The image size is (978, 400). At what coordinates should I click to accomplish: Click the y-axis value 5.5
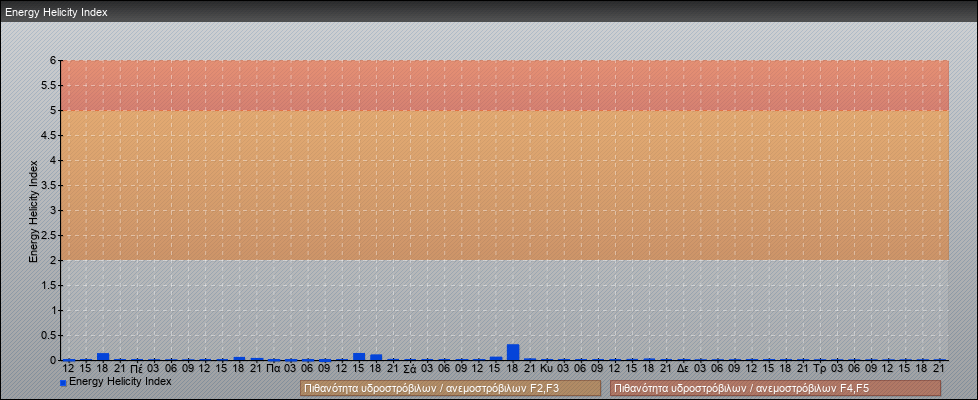point(49,85)
